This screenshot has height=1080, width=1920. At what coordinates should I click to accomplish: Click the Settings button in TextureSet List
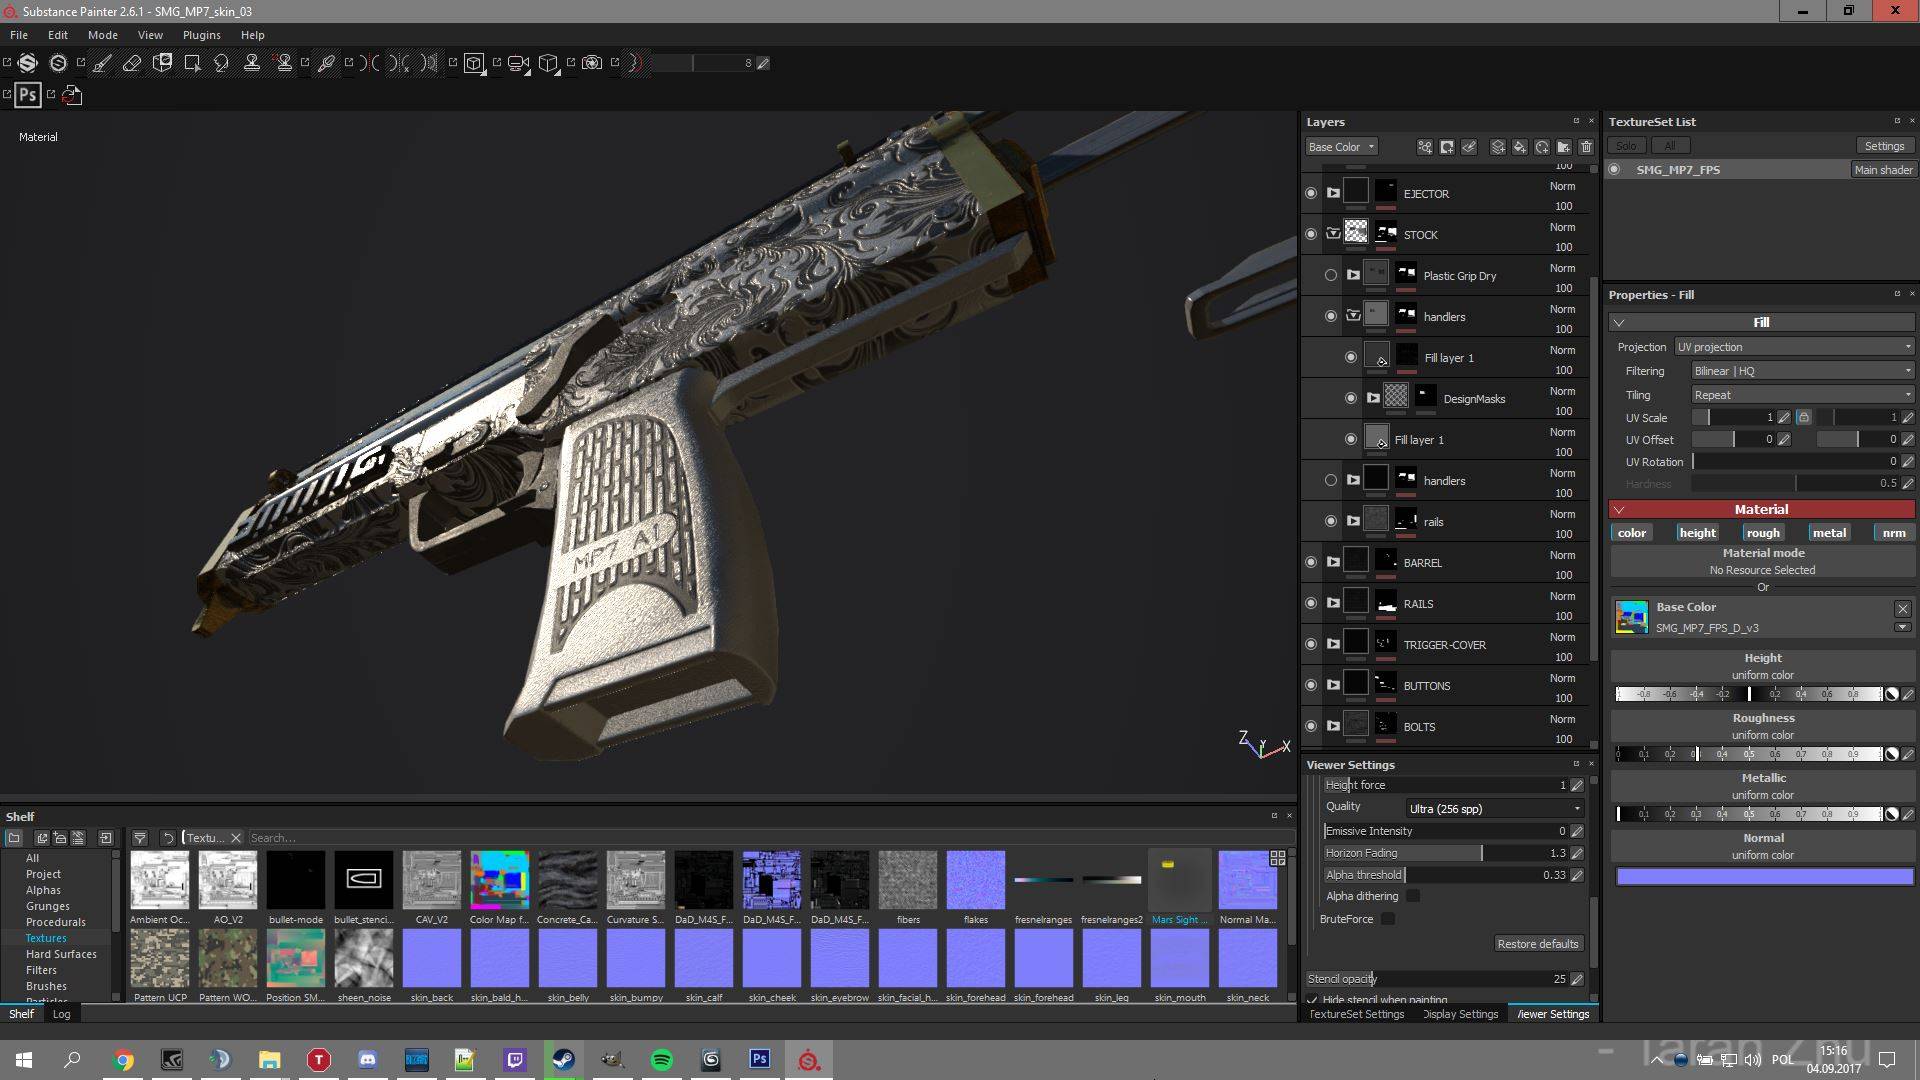point(1882,144)
